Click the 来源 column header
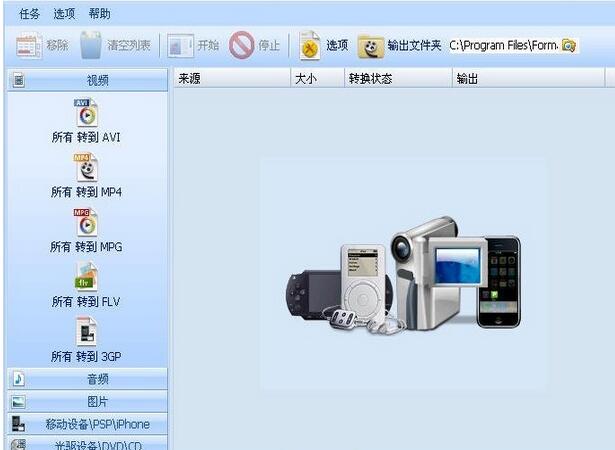615x450 pixels. [232, 78]
